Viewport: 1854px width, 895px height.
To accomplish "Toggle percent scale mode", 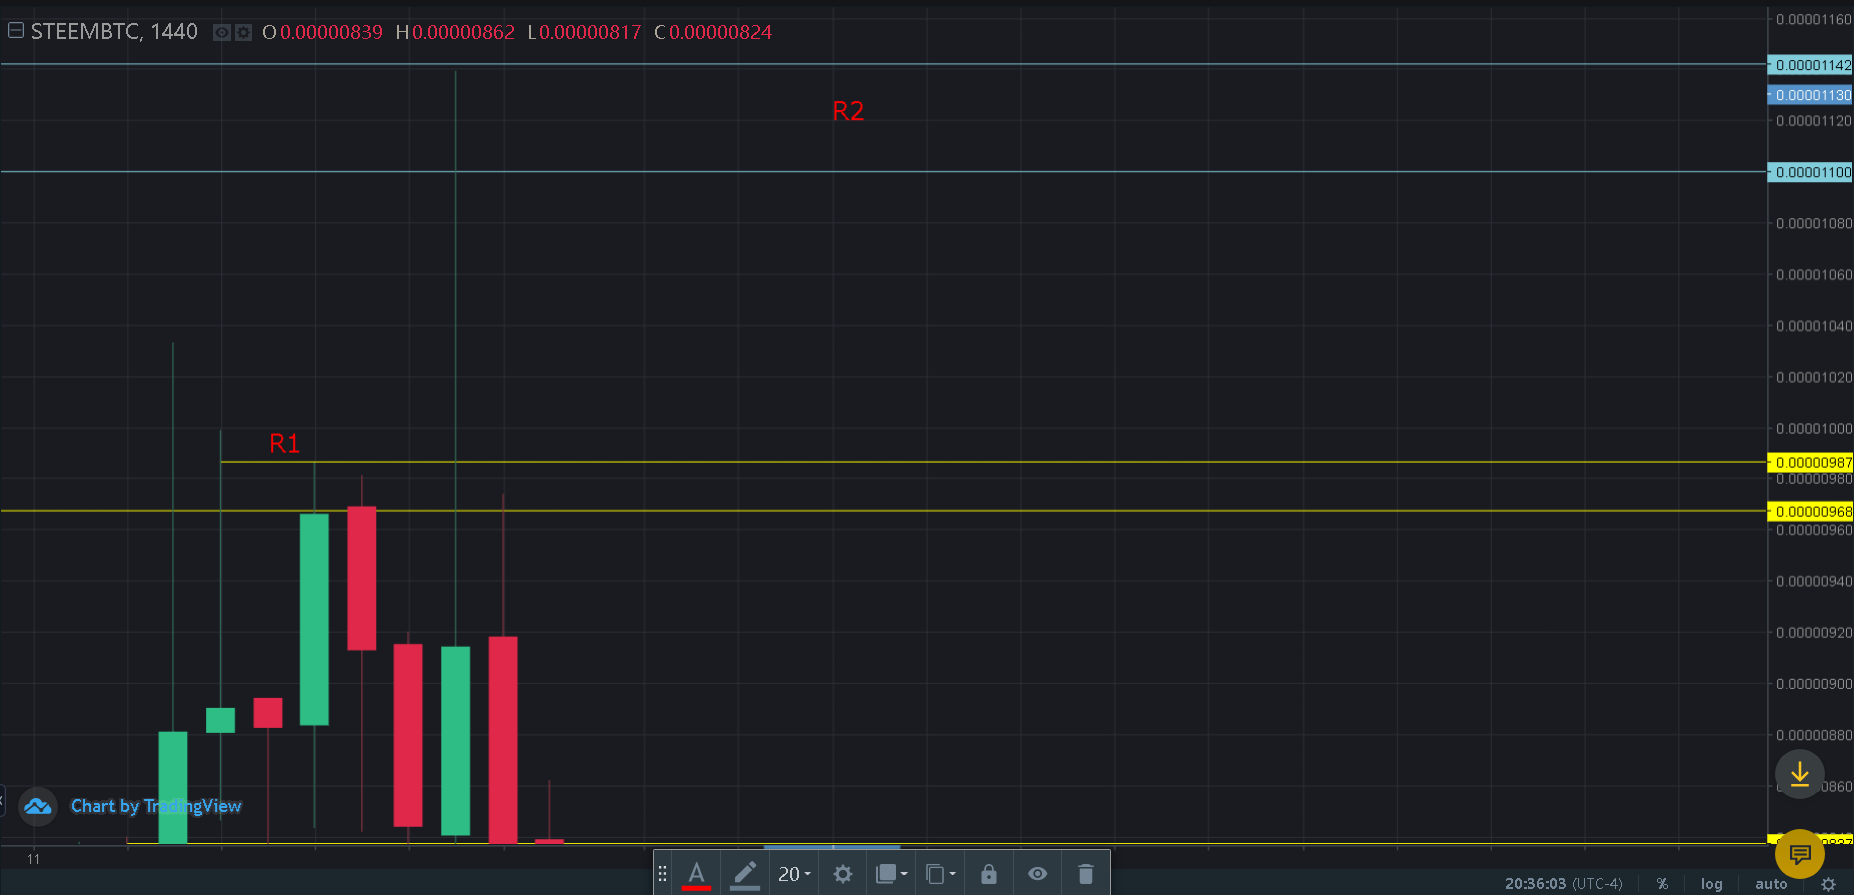I will click(x=1662, y=884).
